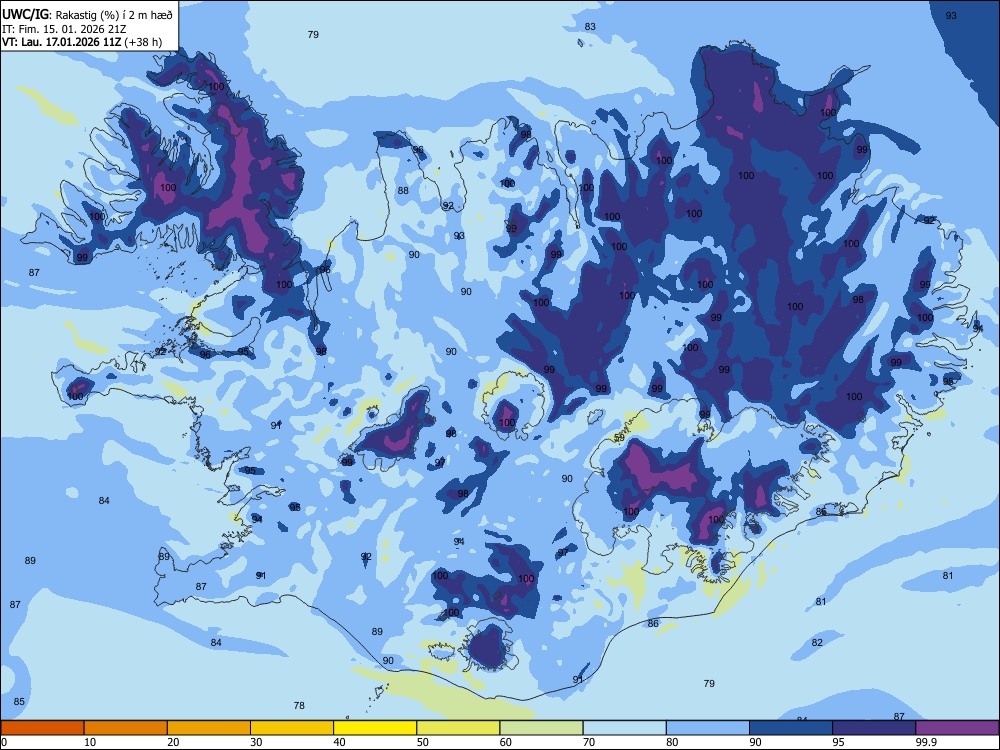Pick the light orange 20–30 legend swatch

(209, 728)
